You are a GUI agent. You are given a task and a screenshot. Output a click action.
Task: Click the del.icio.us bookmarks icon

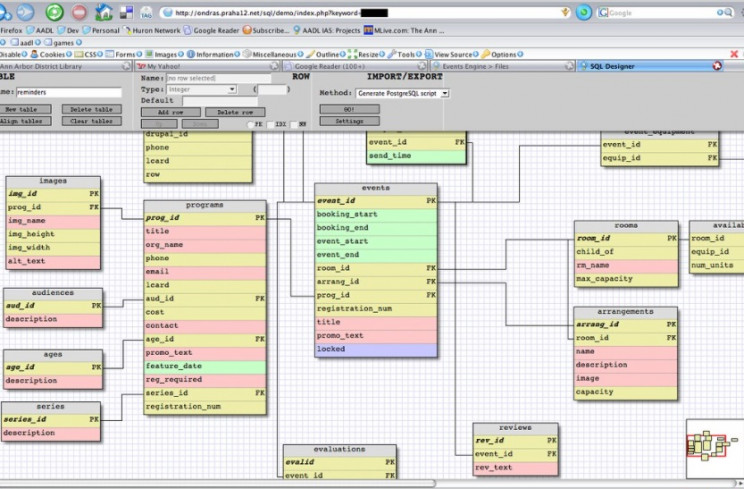coord(127,12)
